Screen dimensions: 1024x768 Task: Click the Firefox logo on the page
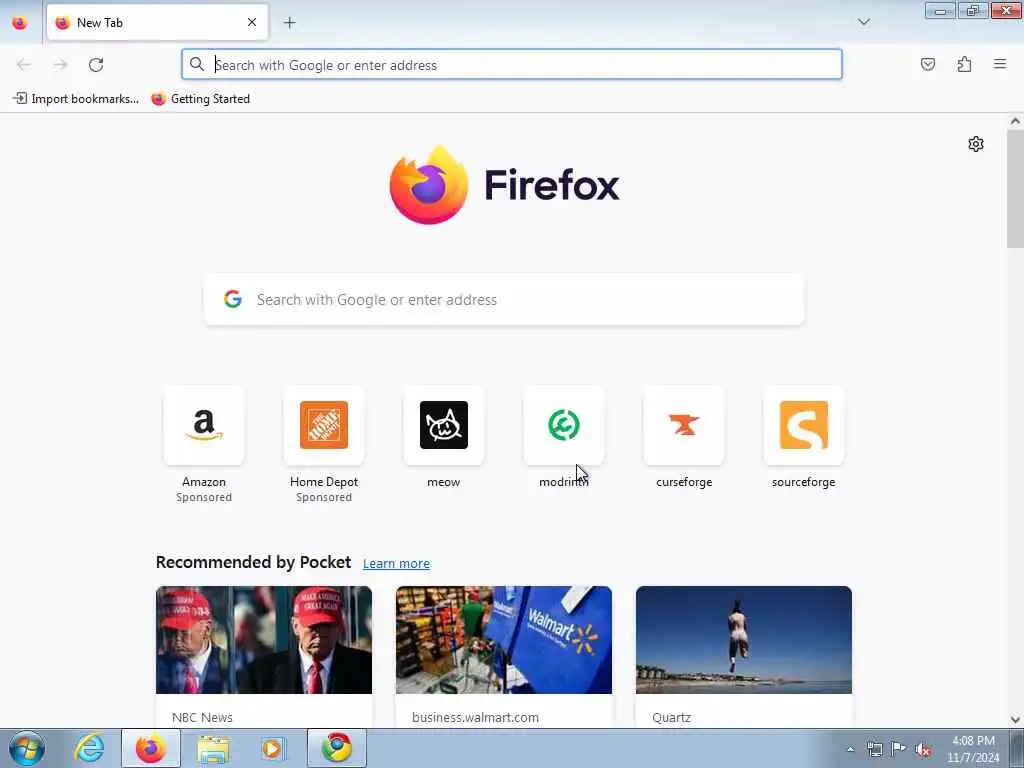pos(504,185)
